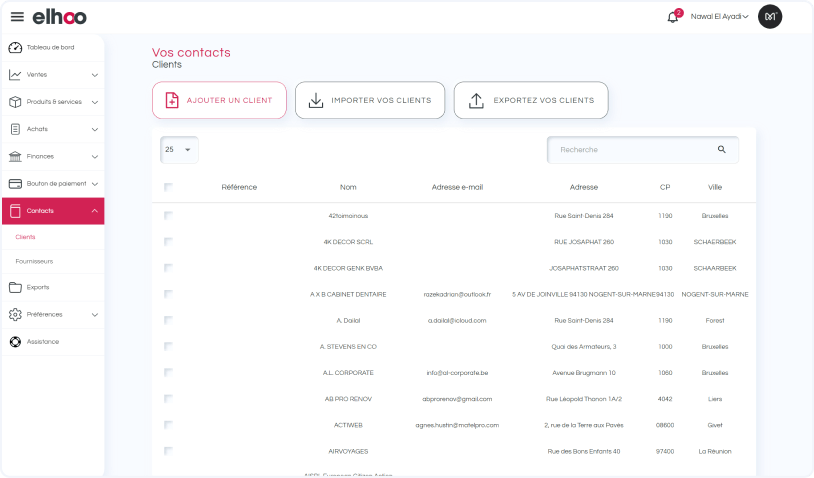
Task: Click the Exports folder icon
Action: [x=15, y=287]
